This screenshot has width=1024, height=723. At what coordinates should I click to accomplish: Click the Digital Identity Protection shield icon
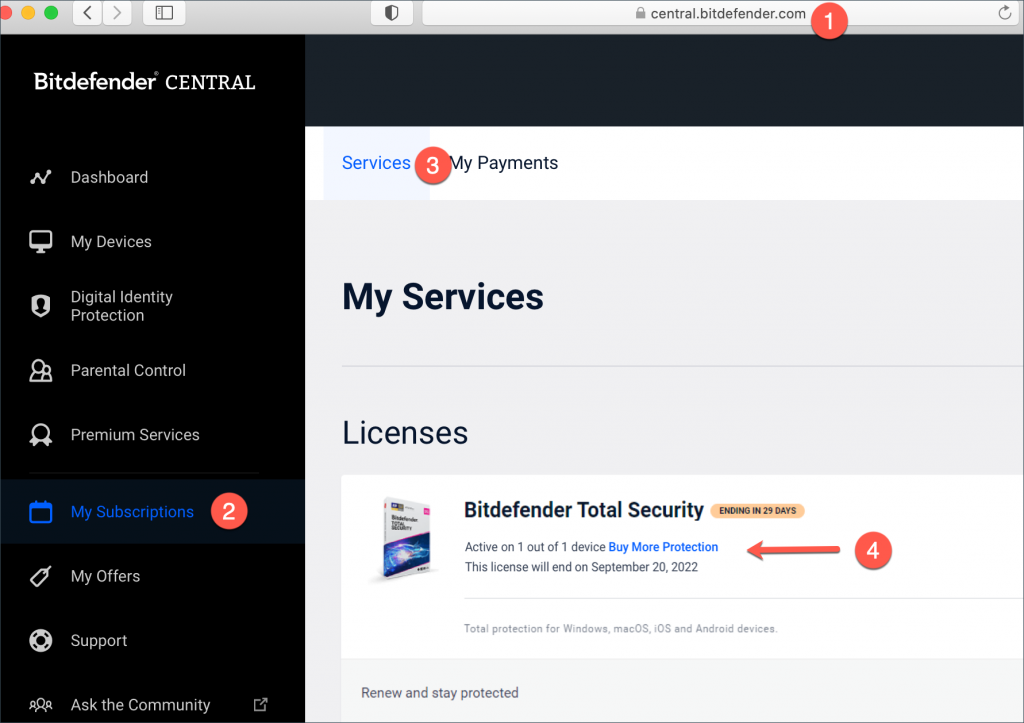[x=40, y=306]
